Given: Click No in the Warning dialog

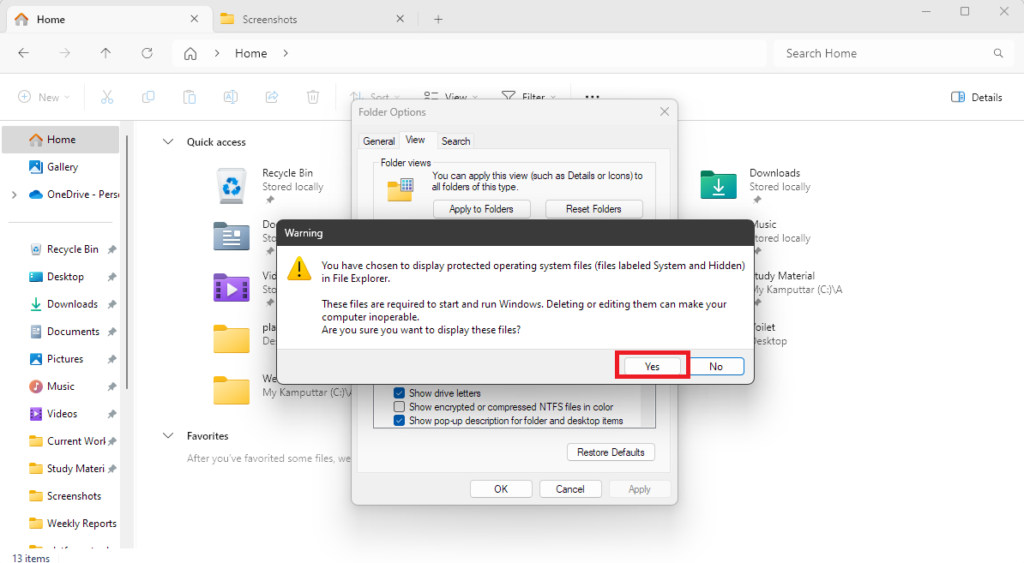Looking at the screenshot, I should tap(716, 366).
